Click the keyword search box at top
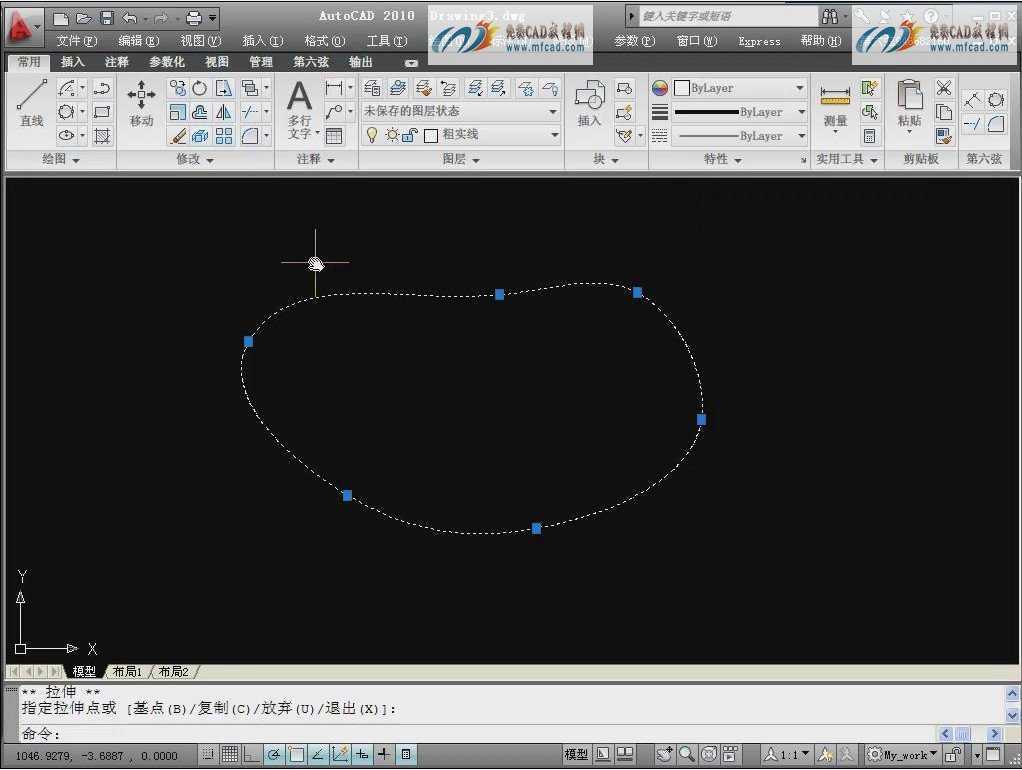Viewport: 1022px width, 770px height. [x=727, y=16]
